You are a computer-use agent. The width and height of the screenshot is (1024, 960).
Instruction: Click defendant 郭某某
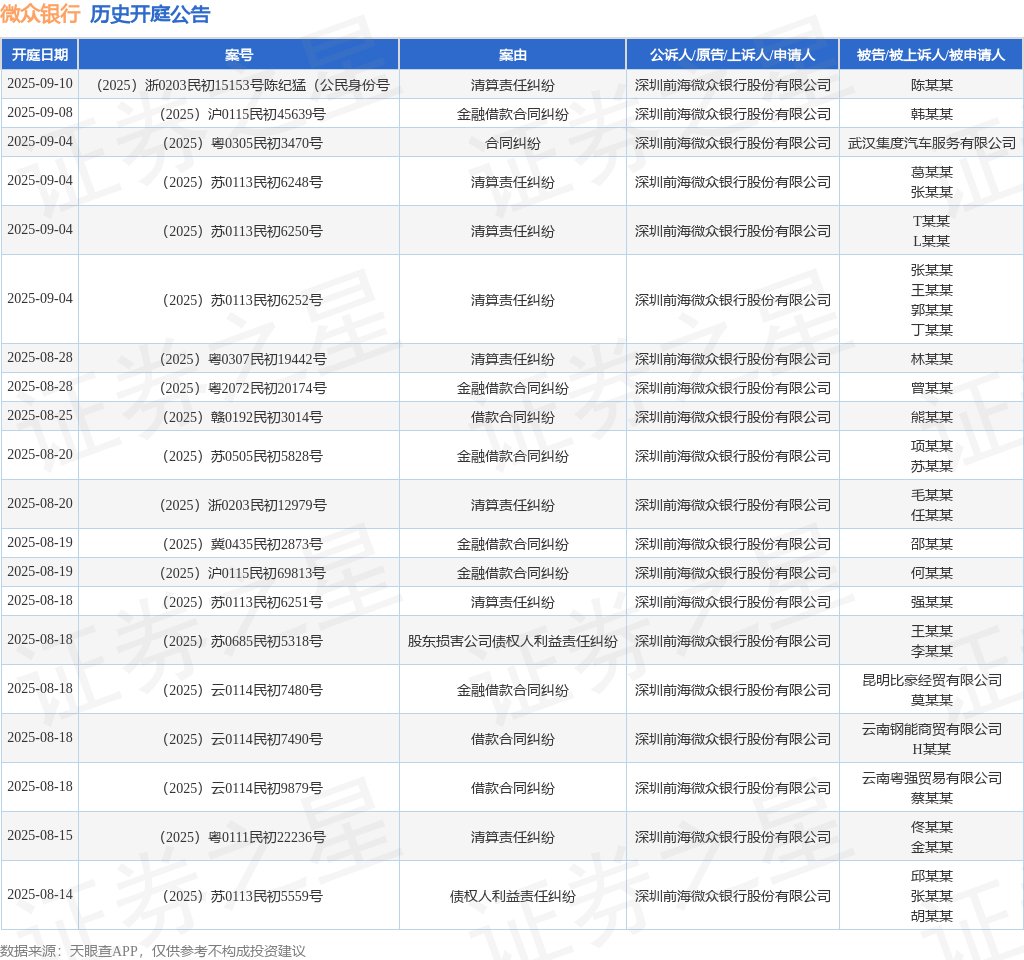[x=932, y=310]
